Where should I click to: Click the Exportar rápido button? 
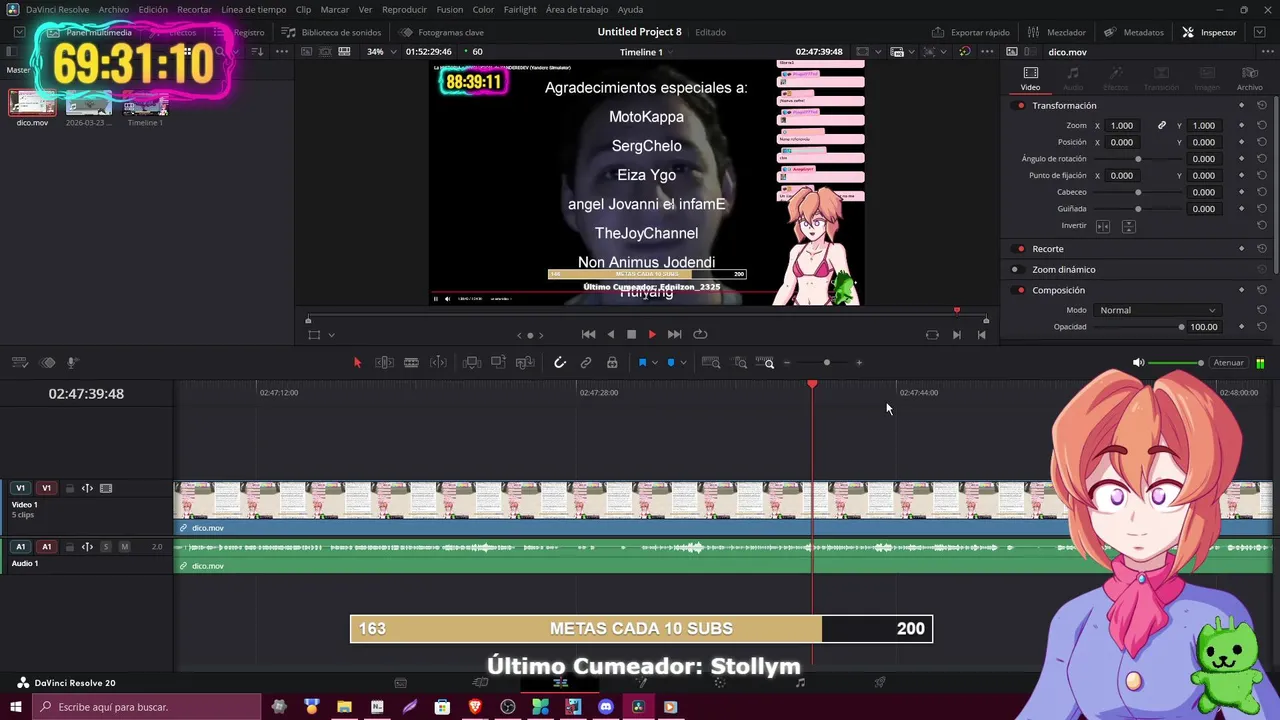click(x=970, y=32)
